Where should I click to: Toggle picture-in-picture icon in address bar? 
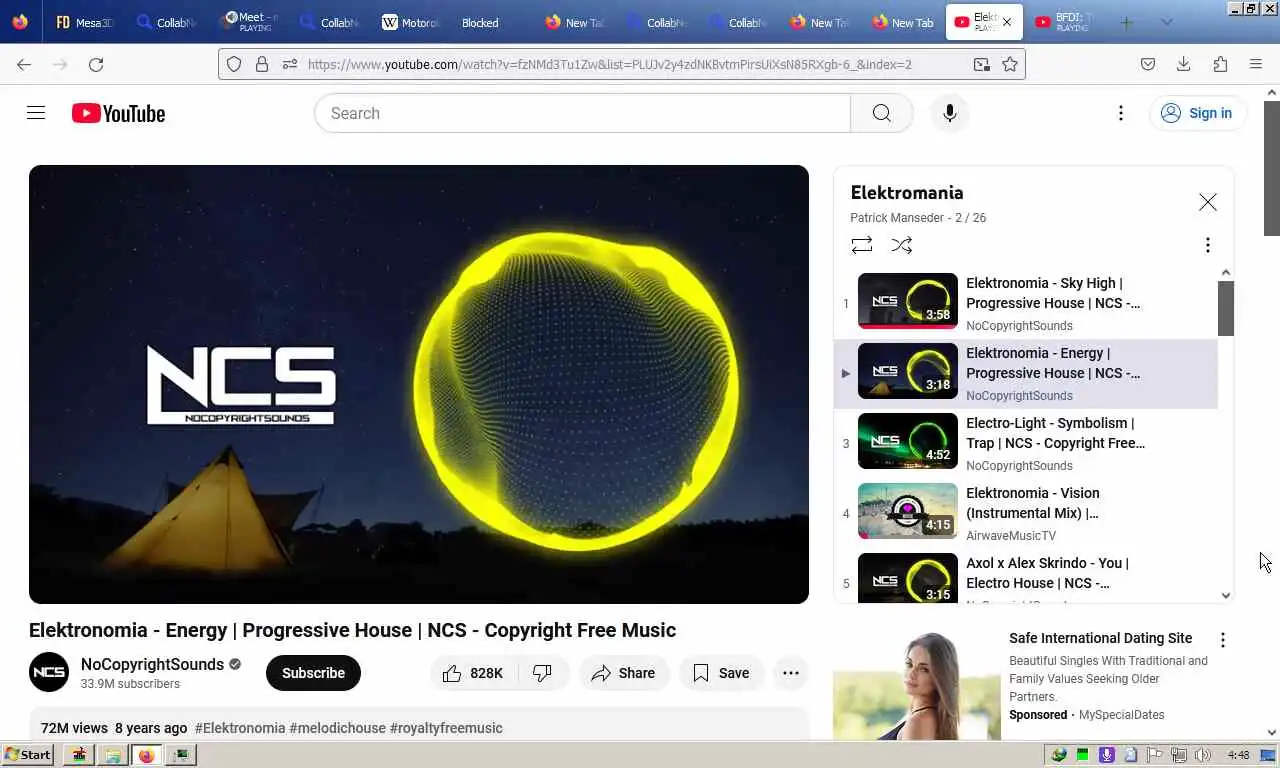[x=982, y=64]
